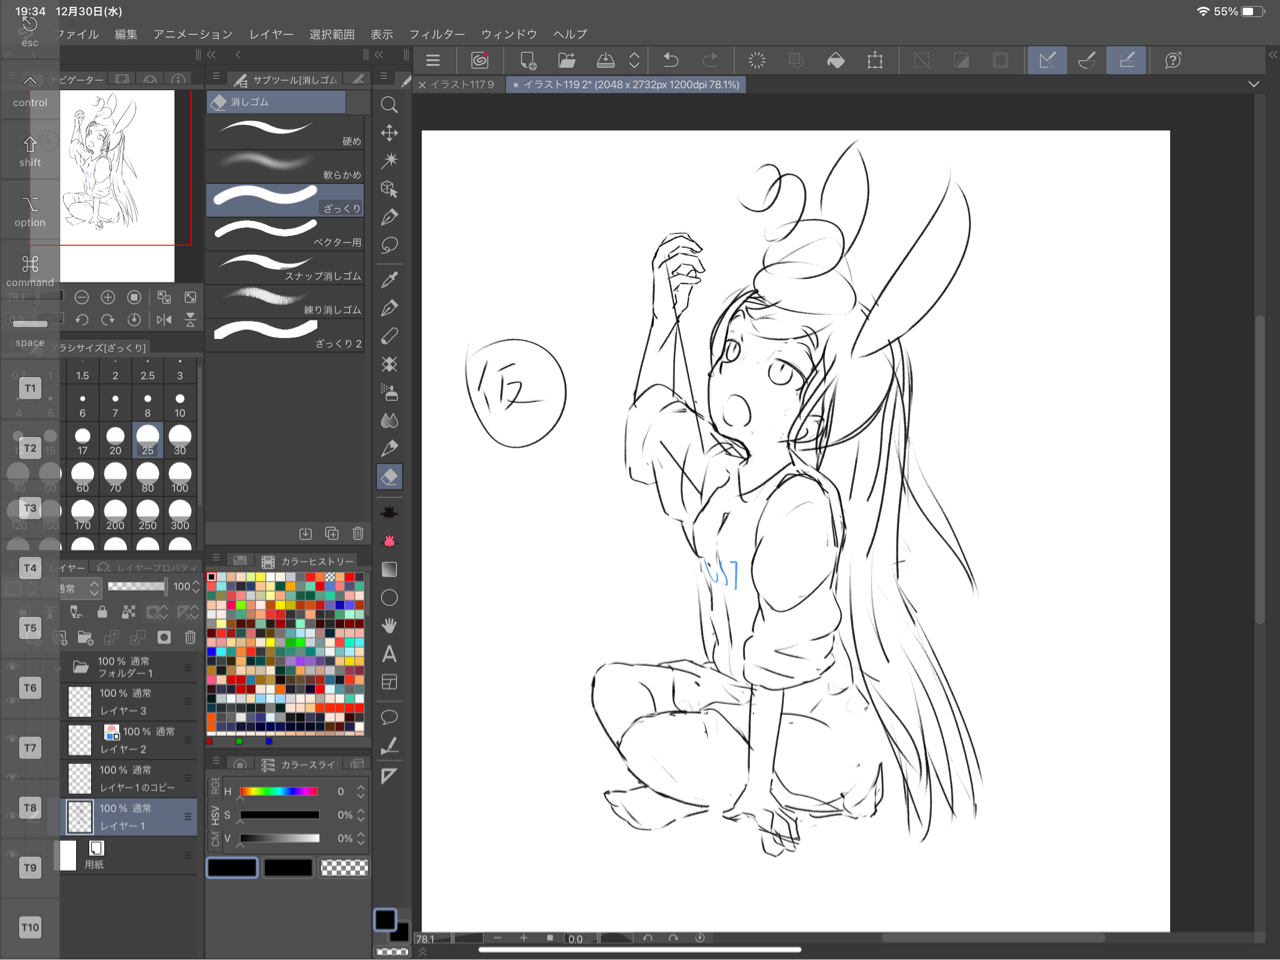Screen dimensions: 1280x960
Task: Save the file via toolbar icon
Action: [x=605, y=60]
